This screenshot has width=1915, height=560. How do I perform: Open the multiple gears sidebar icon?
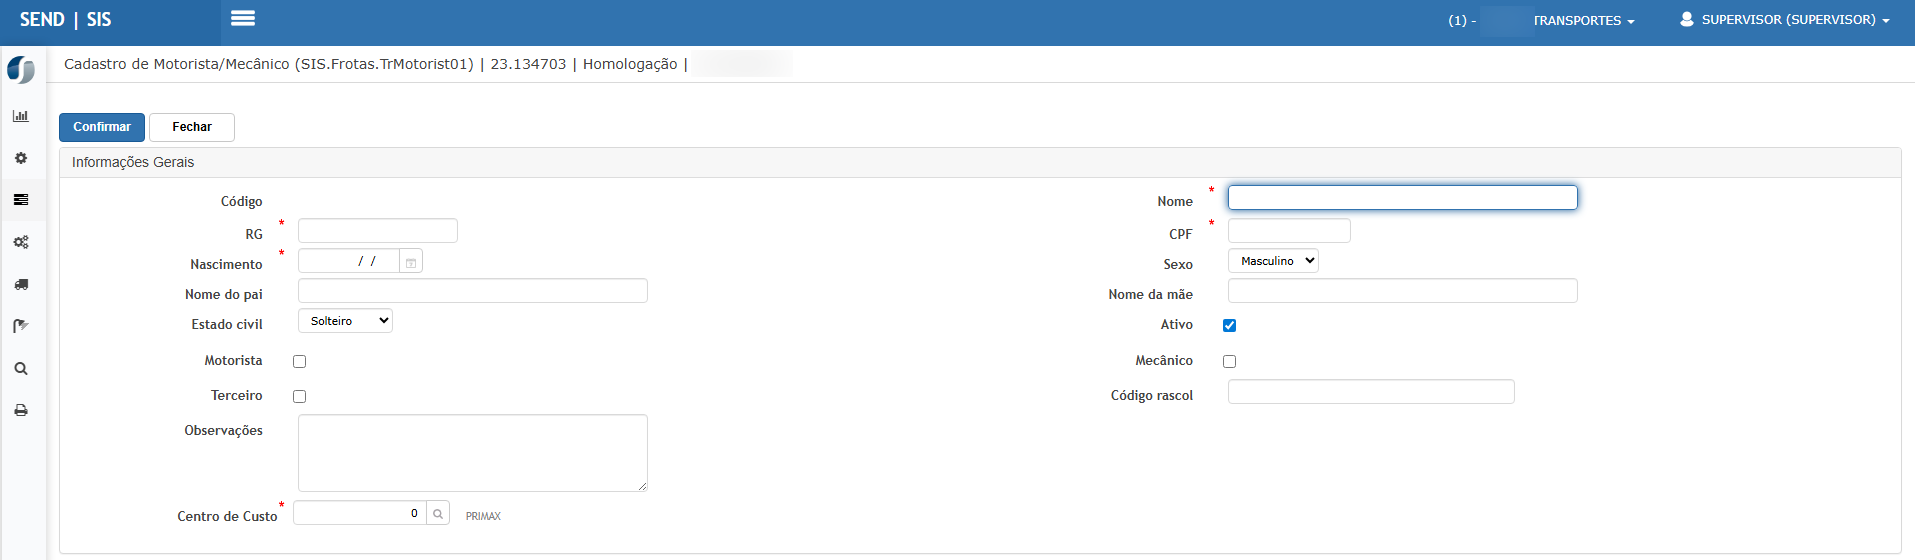click(x=21, y=242)
